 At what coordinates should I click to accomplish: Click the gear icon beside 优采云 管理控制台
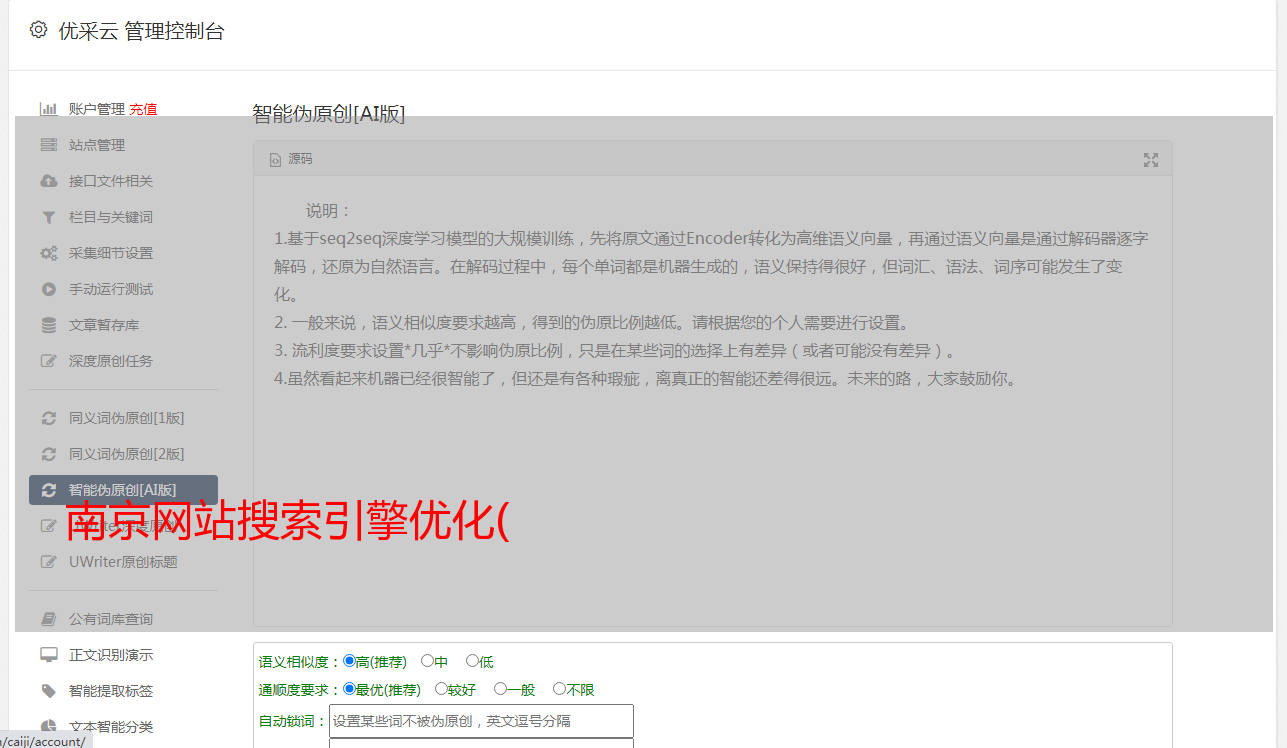[38, 30]
